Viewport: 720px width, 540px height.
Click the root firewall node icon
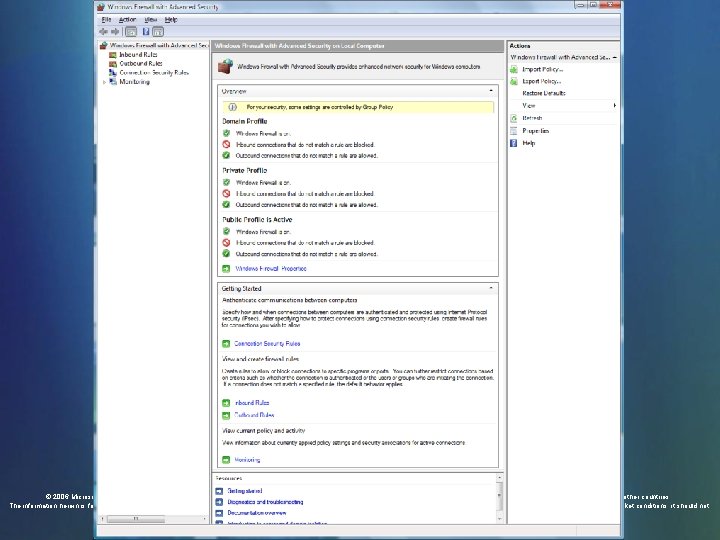pos(103,45)
